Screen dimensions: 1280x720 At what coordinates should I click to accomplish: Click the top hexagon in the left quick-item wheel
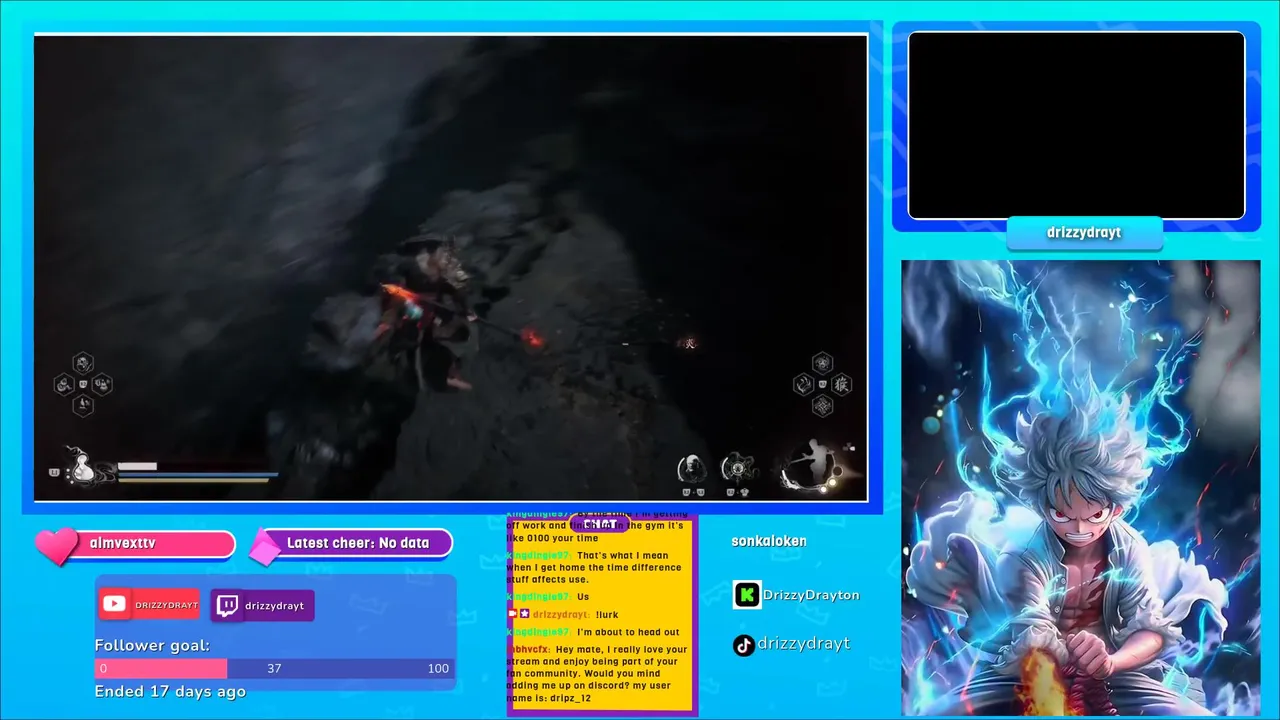pos(83,362)
